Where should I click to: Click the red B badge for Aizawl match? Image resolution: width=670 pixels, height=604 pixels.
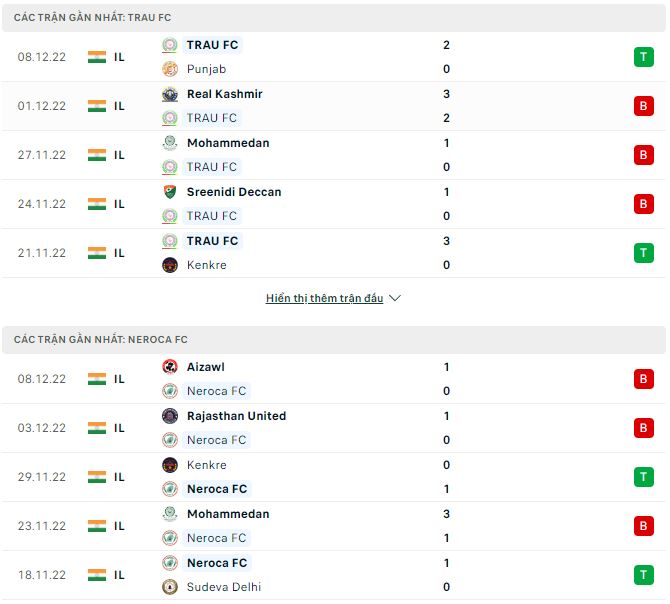pyautogui.click(x=644, y=379)
